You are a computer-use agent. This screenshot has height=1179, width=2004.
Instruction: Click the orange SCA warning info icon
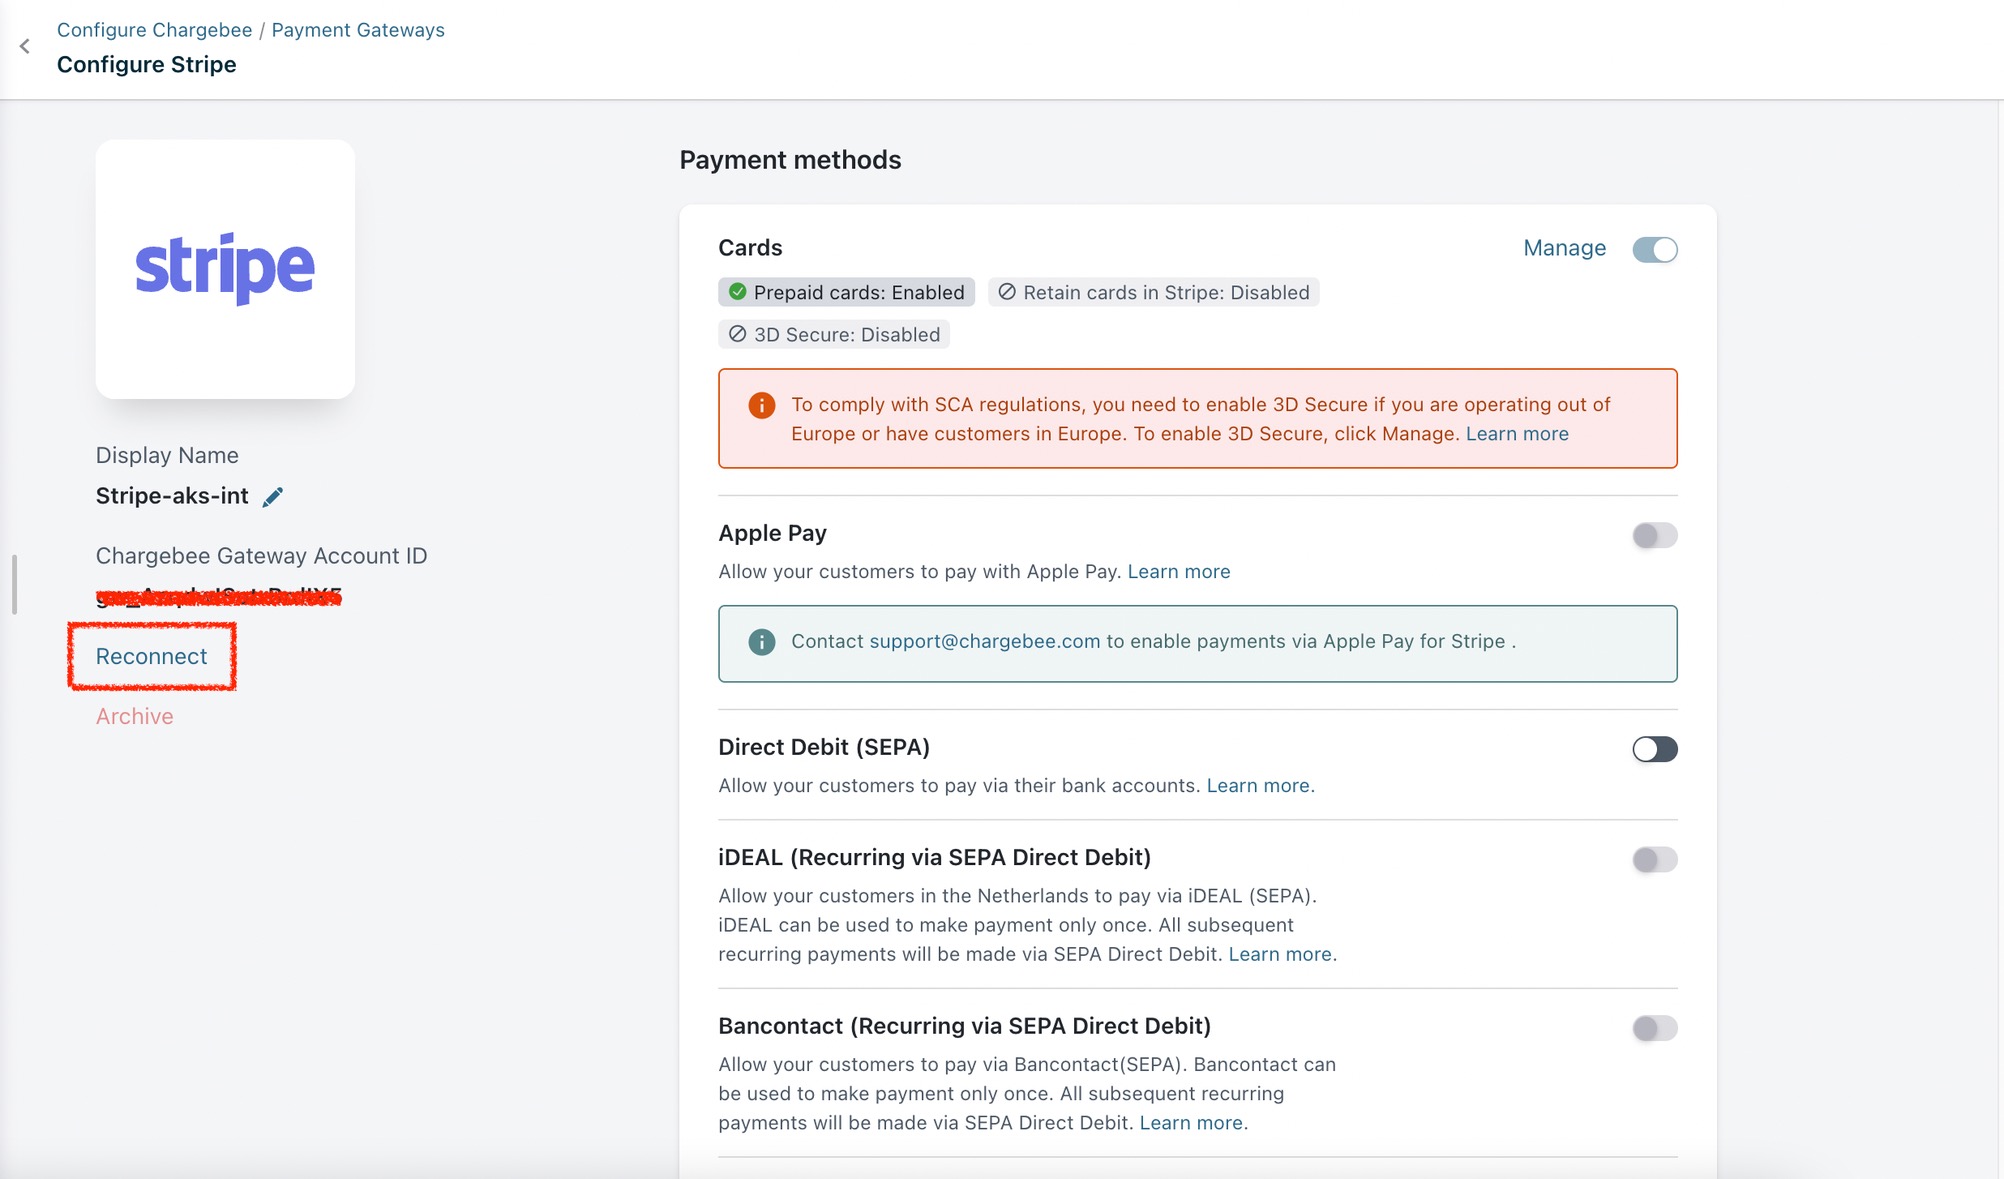(761, 405)
